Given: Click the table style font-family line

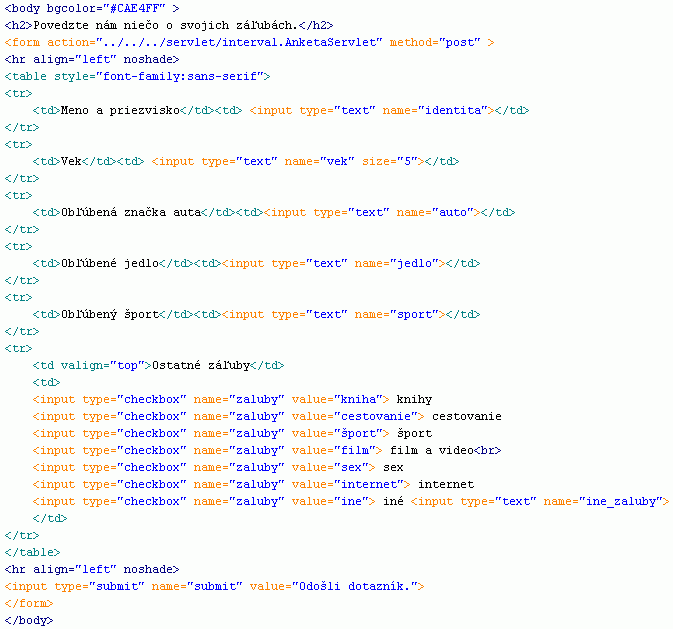Looking at the screenshot, I should coord(137,76).
